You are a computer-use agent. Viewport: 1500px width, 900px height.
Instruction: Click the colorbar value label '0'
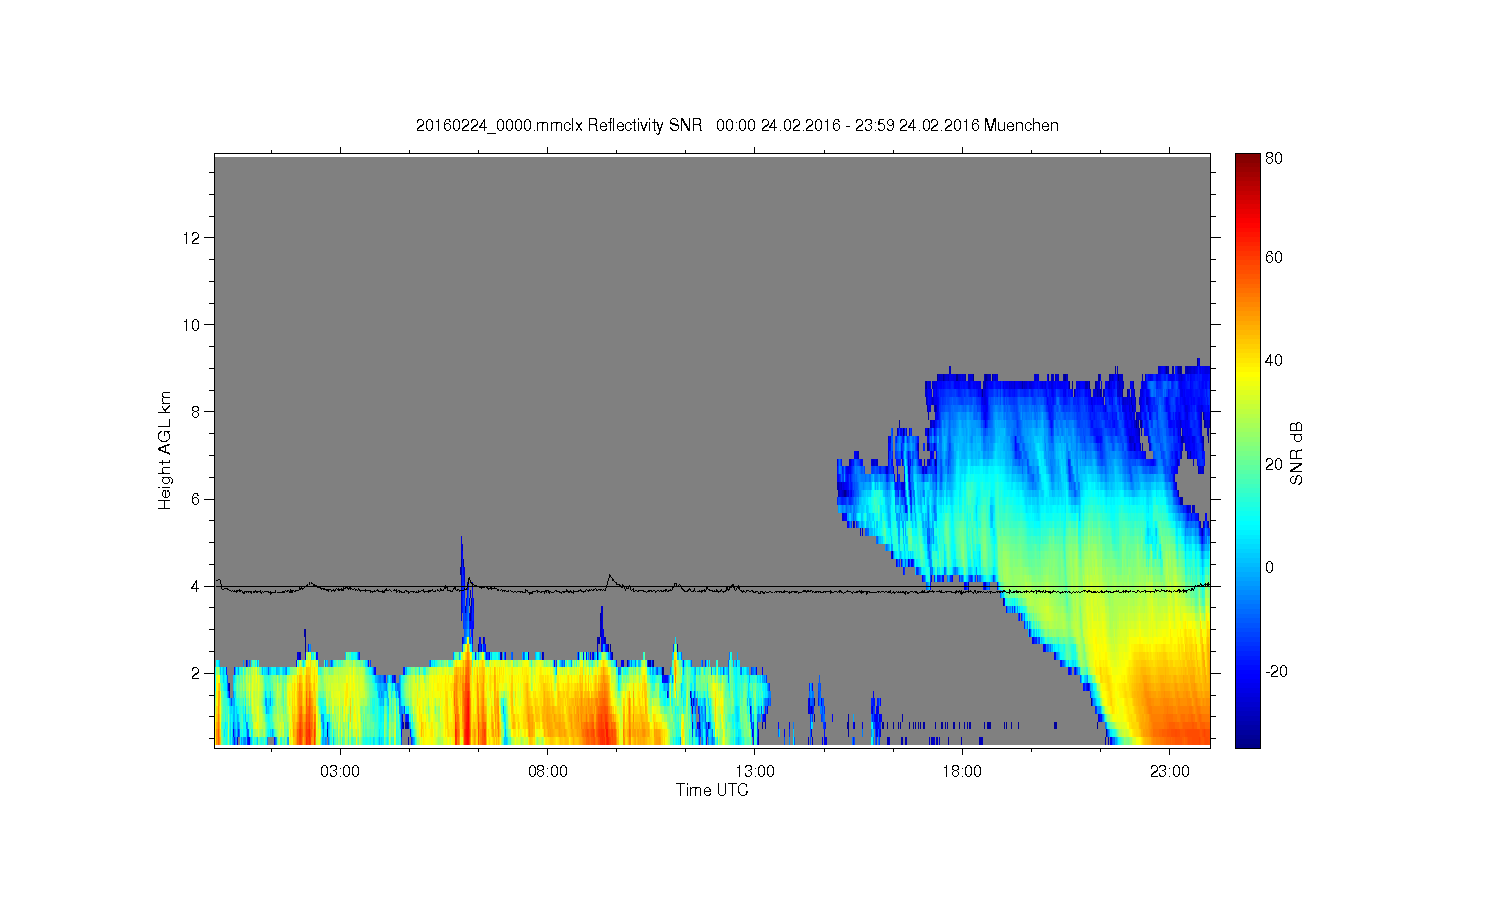[x=1270, y=567]
